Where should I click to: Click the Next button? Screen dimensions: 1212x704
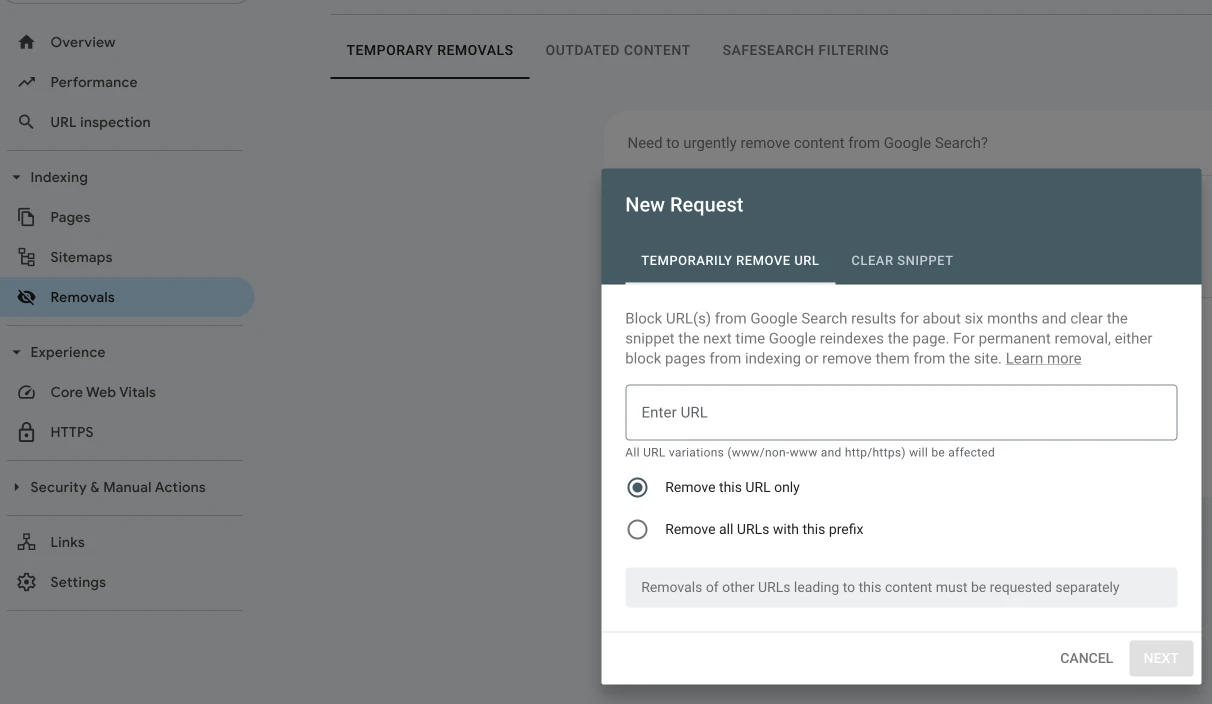1161,658
